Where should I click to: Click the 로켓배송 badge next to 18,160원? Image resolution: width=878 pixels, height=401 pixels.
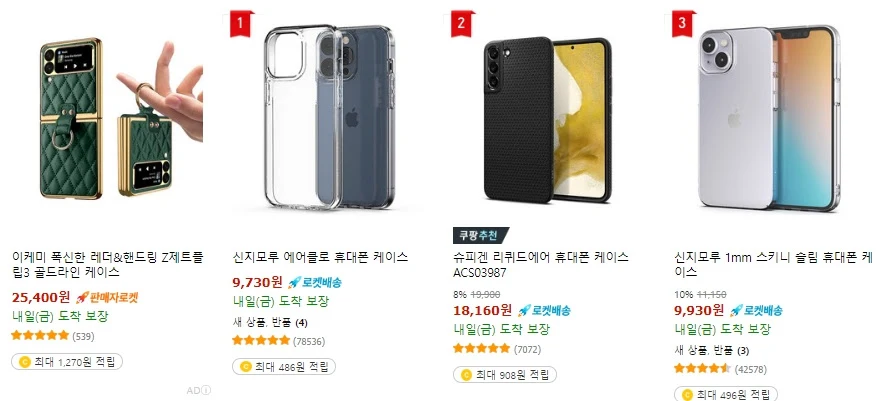pyautogui.click(x=544, y=310)
